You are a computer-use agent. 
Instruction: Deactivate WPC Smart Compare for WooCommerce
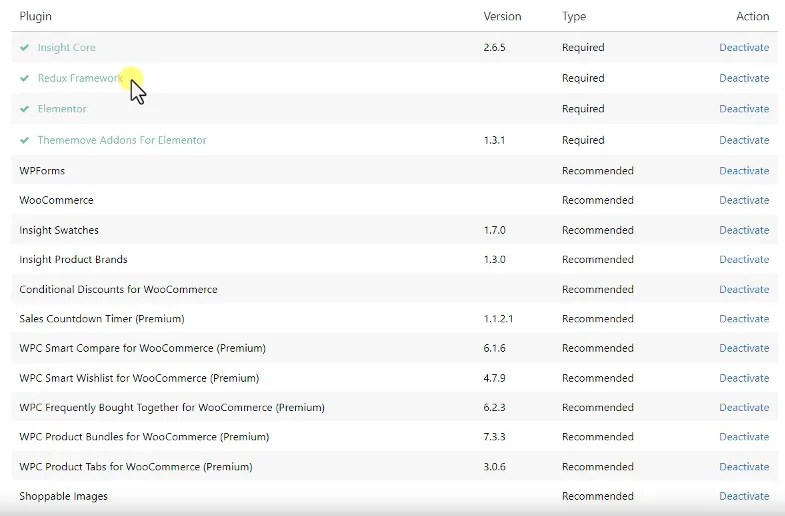point(744,348)
